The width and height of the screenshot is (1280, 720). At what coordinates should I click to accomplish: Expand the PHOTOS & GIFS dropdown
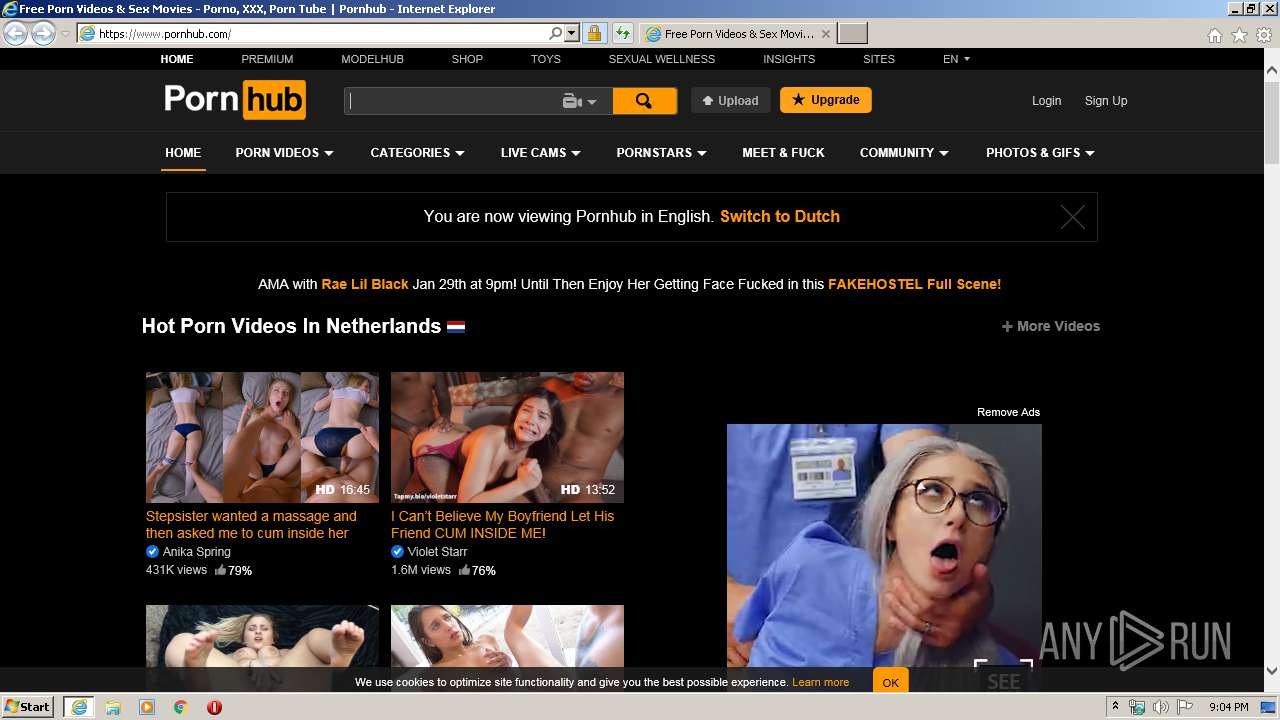pyautogui.click(x=1040, y=153)
